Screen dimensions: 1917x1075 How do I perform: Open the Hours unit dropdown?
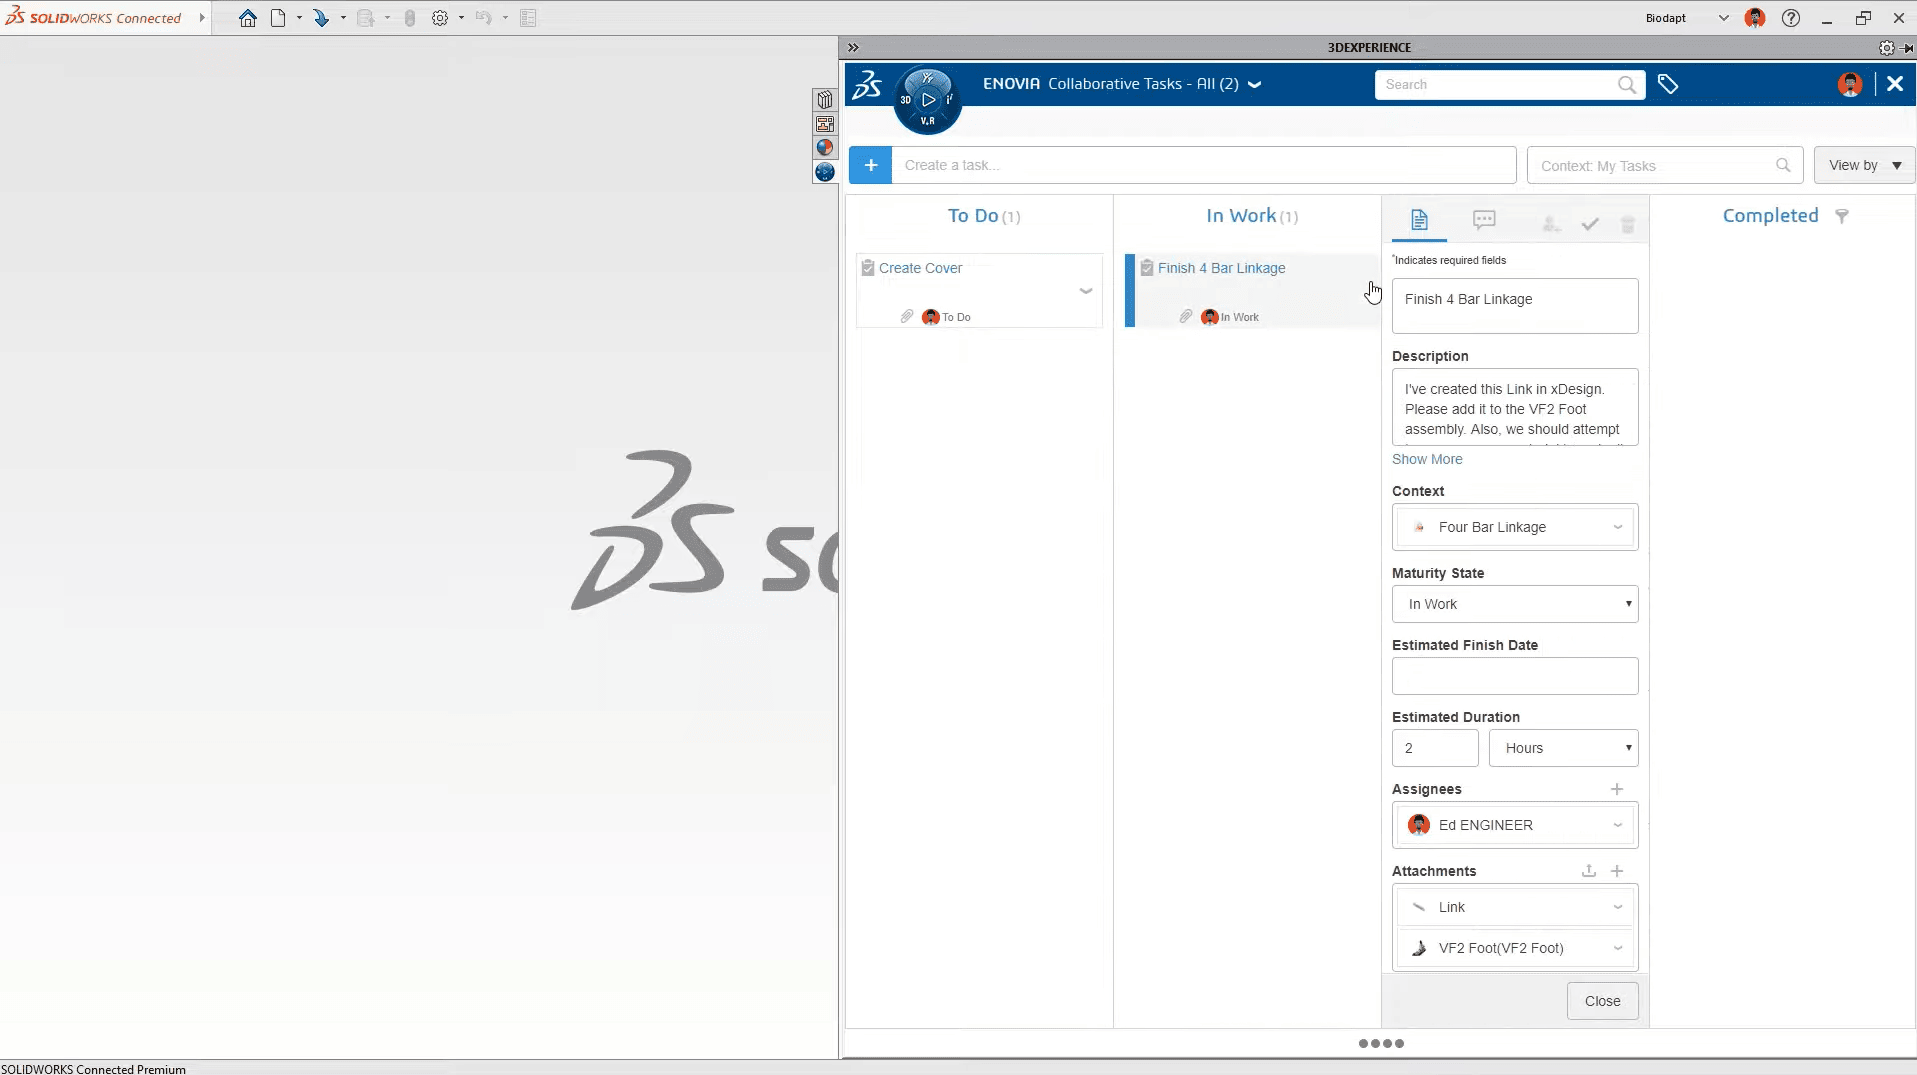[1563, 748]
